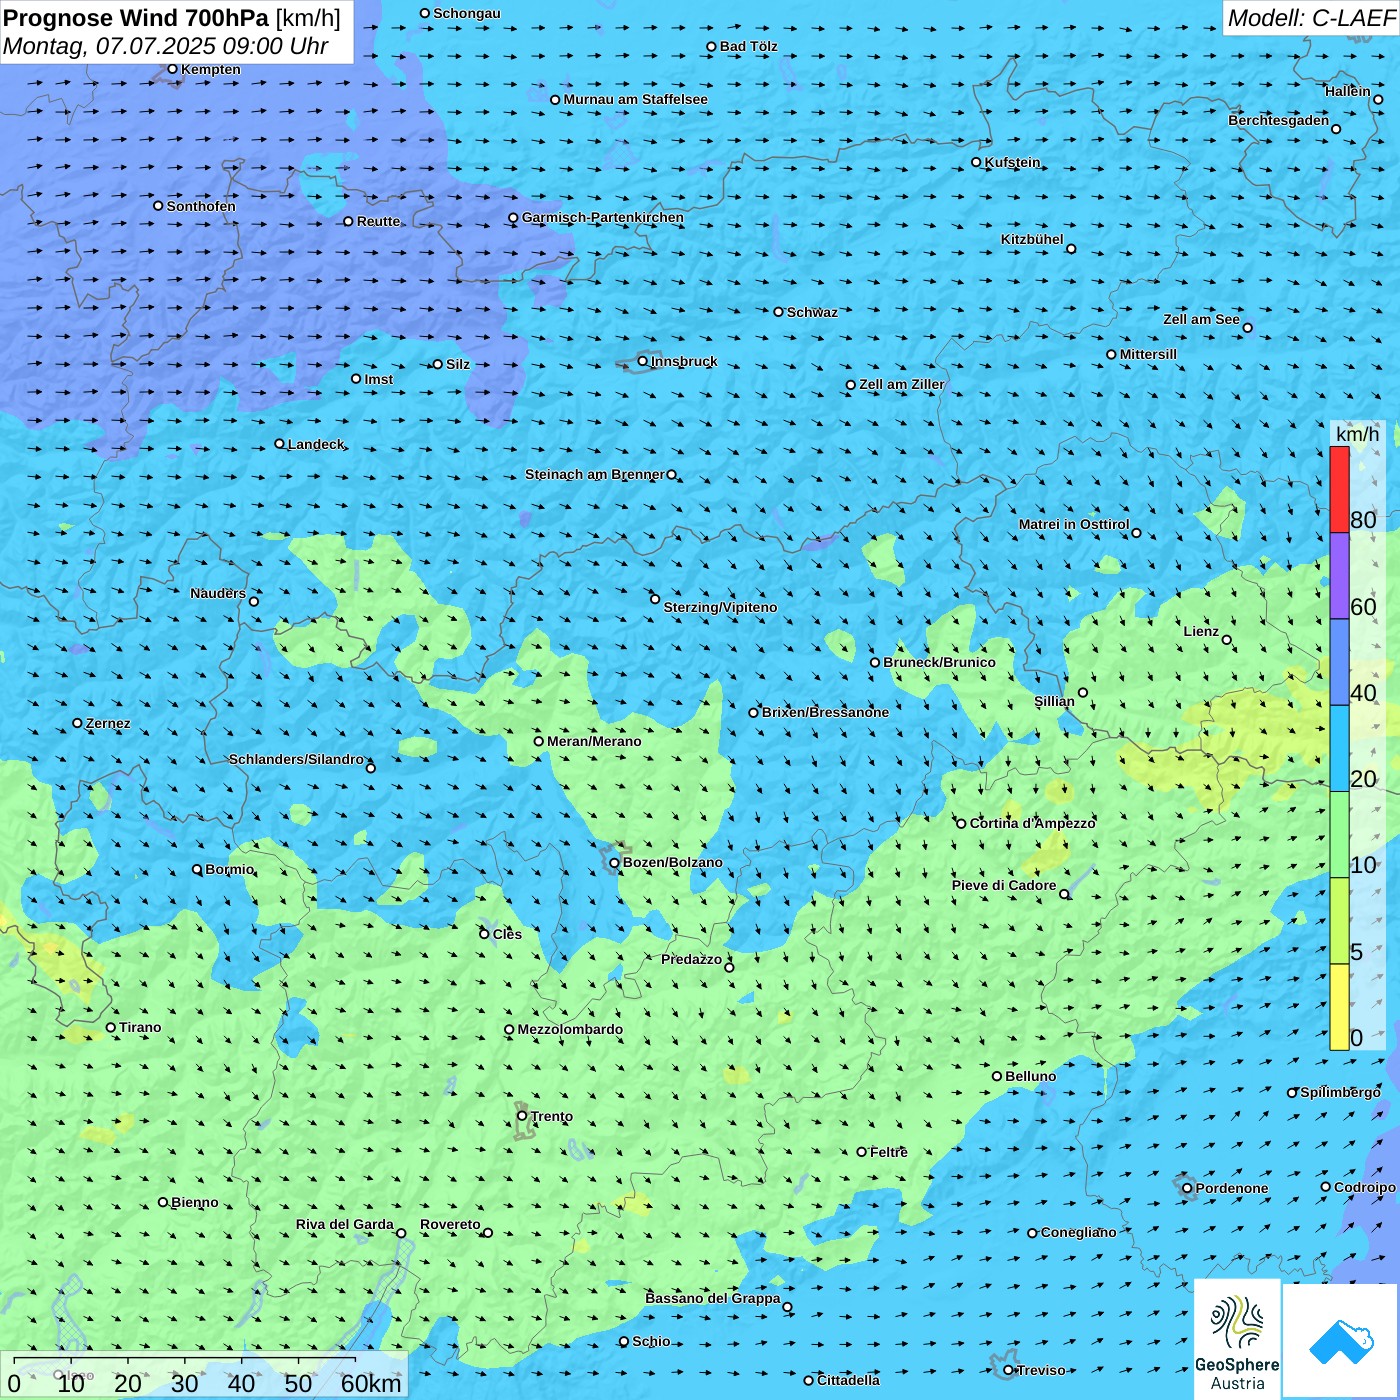Click the Meran/Merano city label
Viewport: 1400px width, 1400px height.
(594, 742)
